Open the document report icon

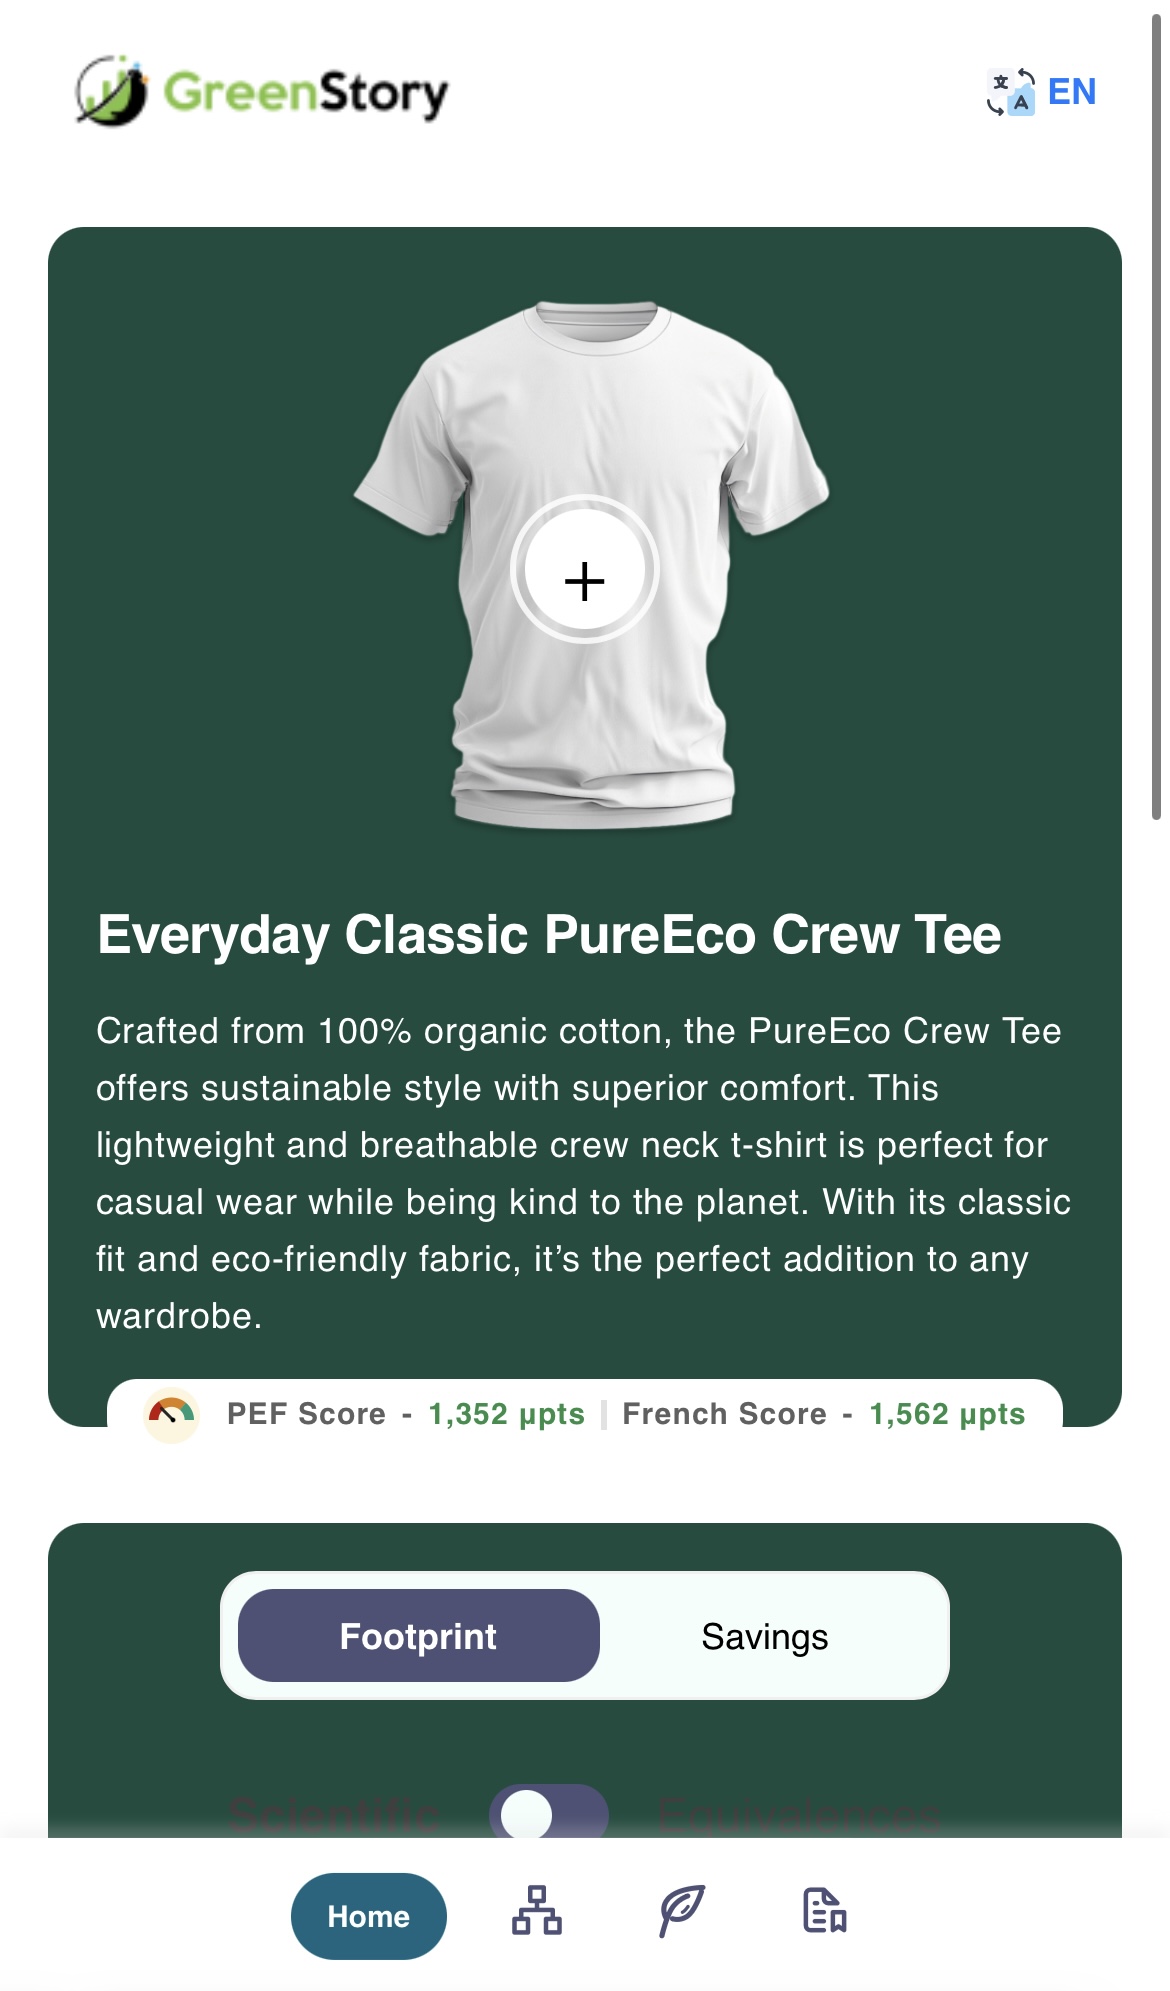pyautogui.click(x=825, y=1910)
